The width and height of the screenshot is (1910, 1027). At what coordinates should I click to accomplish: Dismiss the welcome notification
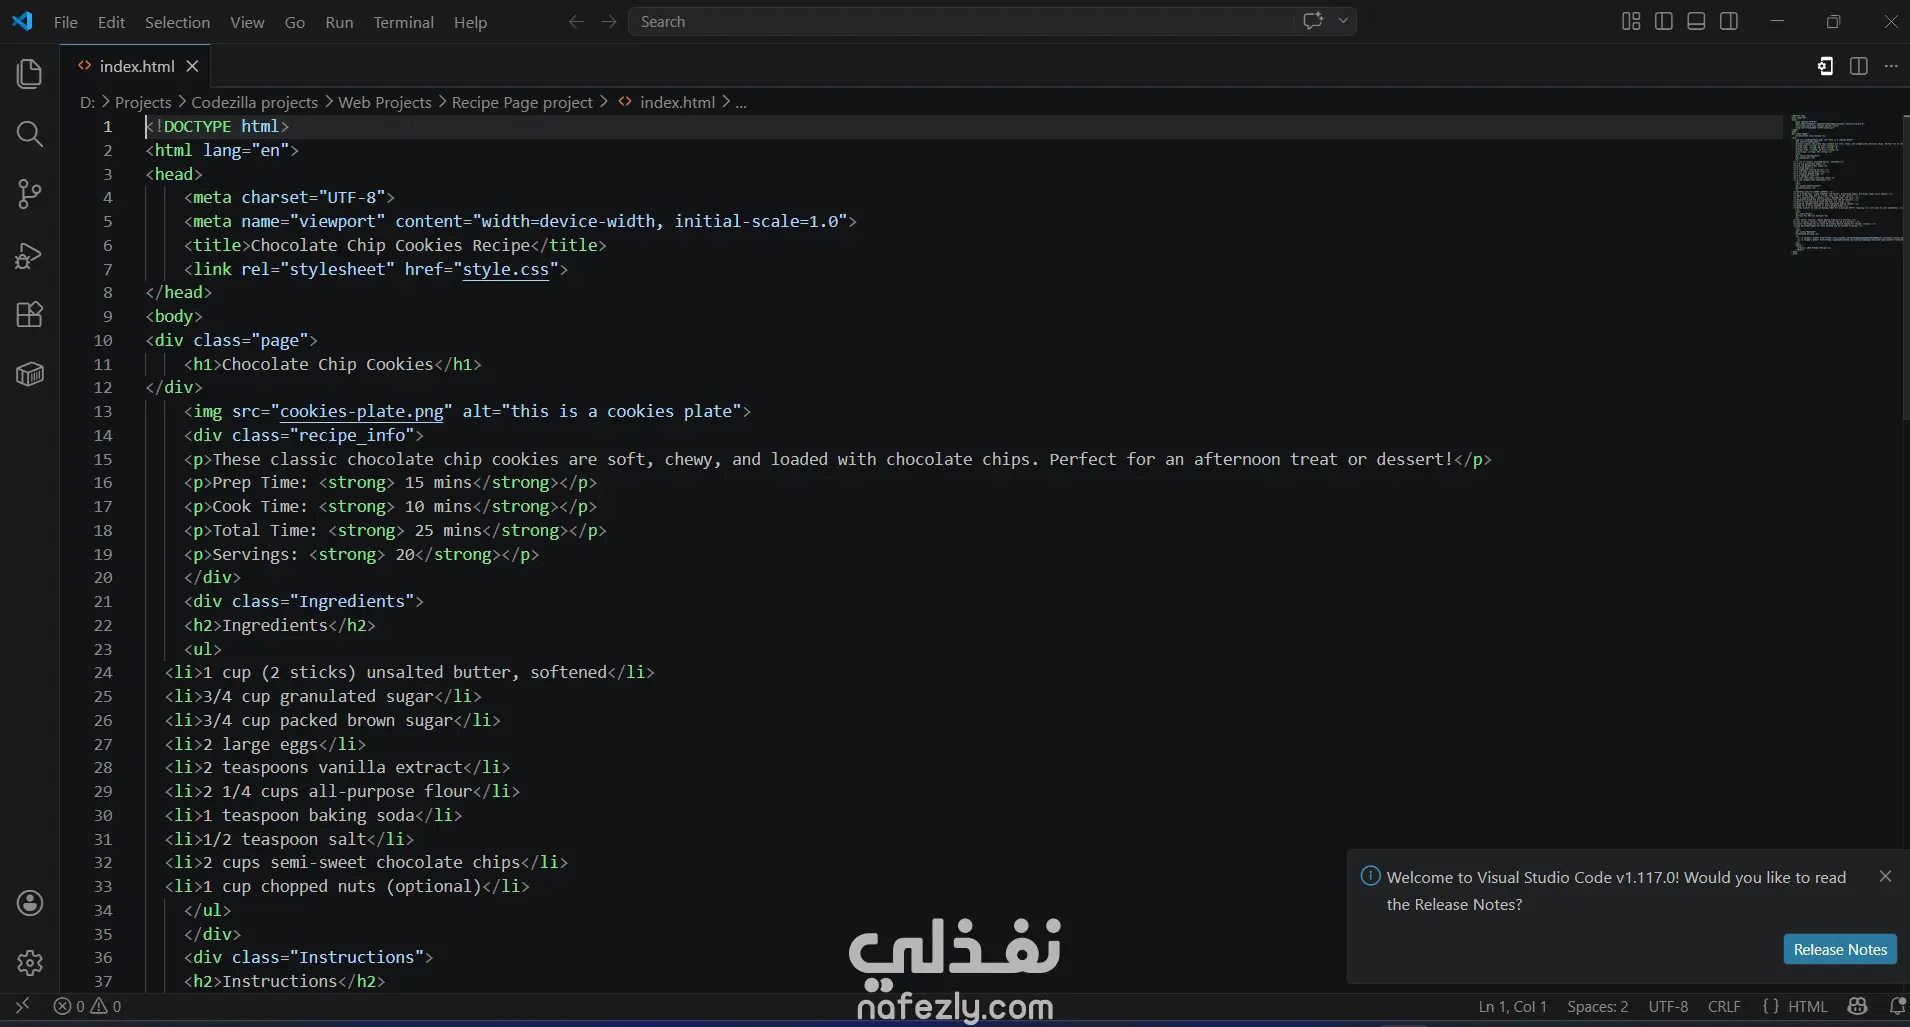click(1885, 876)
